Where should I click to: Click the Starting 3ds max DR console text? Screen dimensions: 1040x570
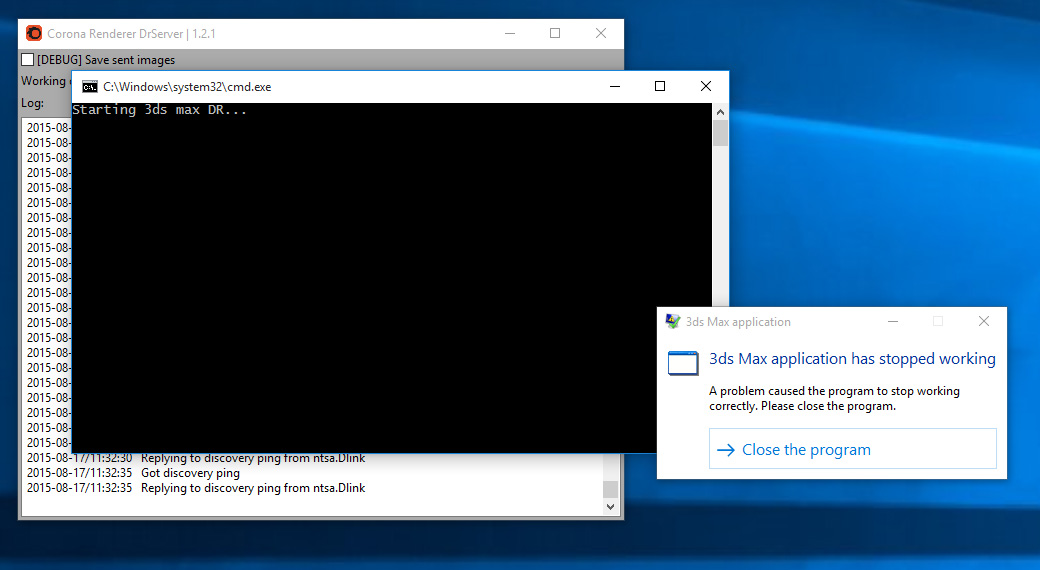click(x=159, y=110)
